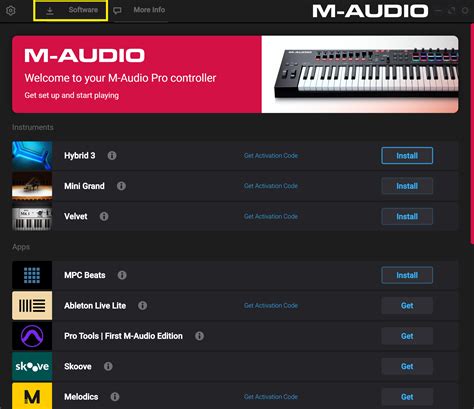
Task: Click the info icon next to Hybrid 3
Action: (112, 155)
